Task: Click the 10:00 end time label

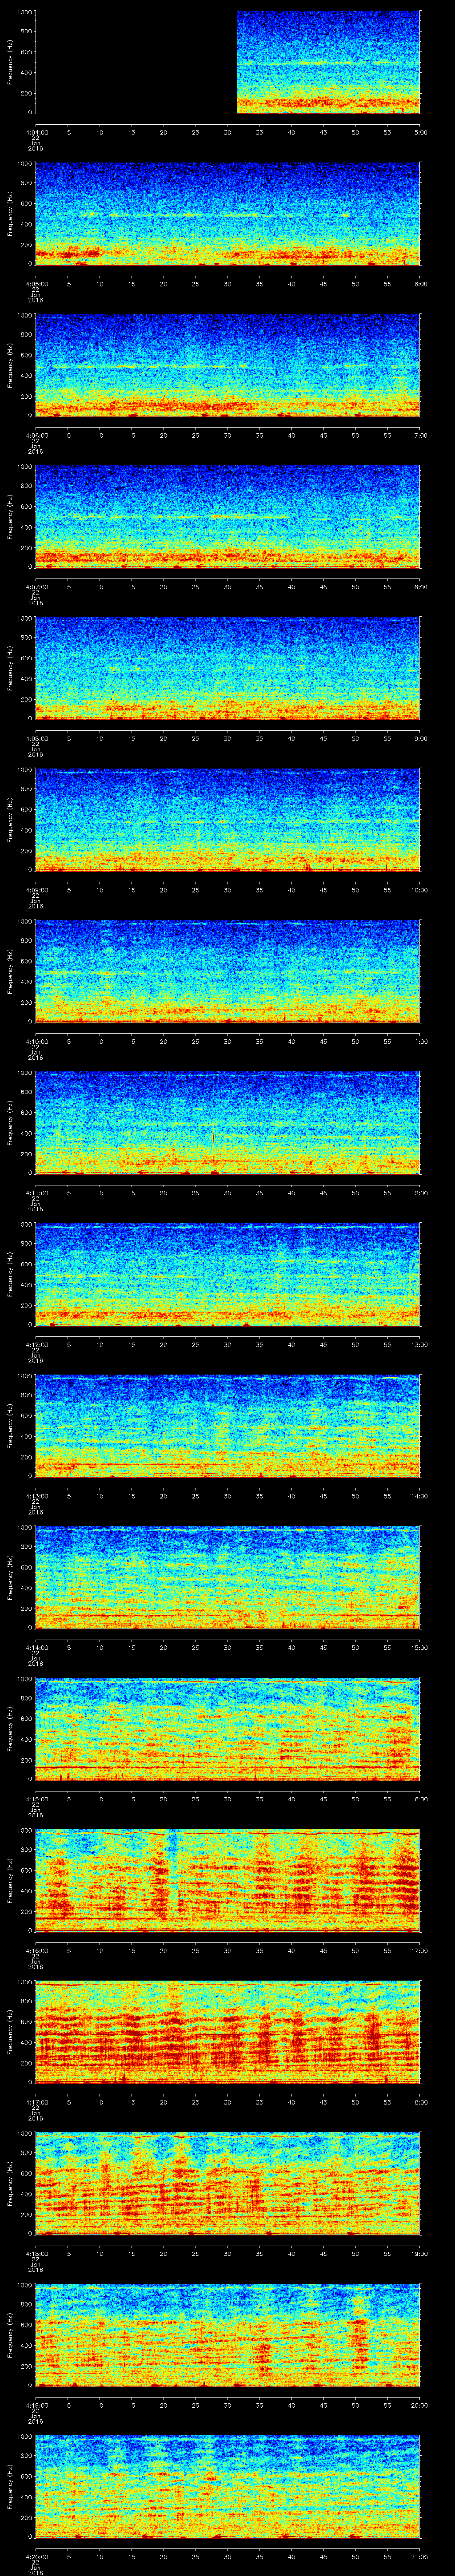Action: [419, 890]
